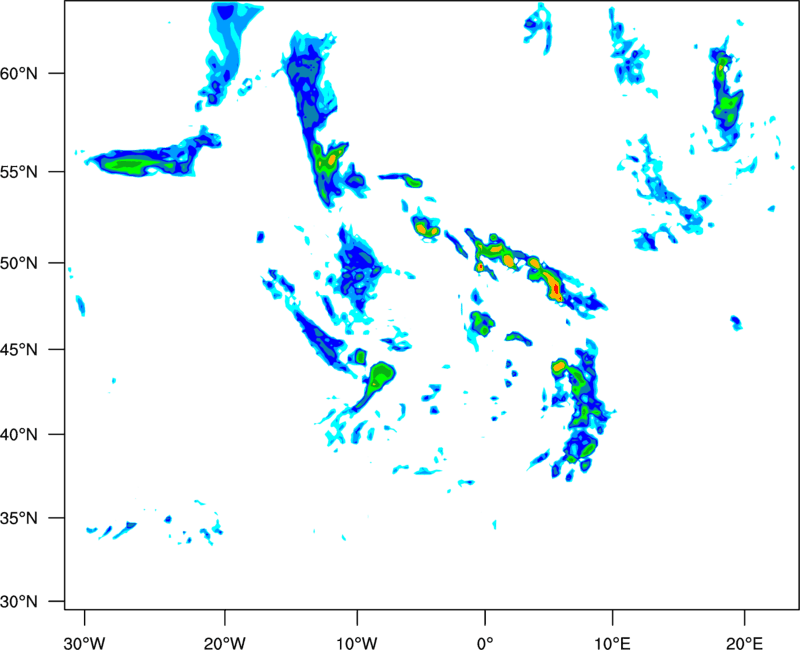Click the 20°W longitude label
800x650 pixels.
pos(224,643)
